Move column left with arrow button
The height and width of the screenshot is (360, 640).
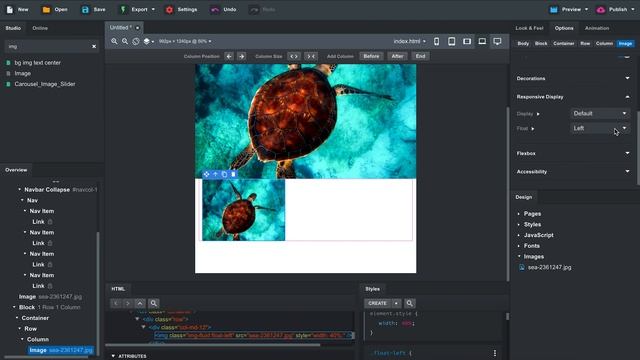(x=229, y=56)
